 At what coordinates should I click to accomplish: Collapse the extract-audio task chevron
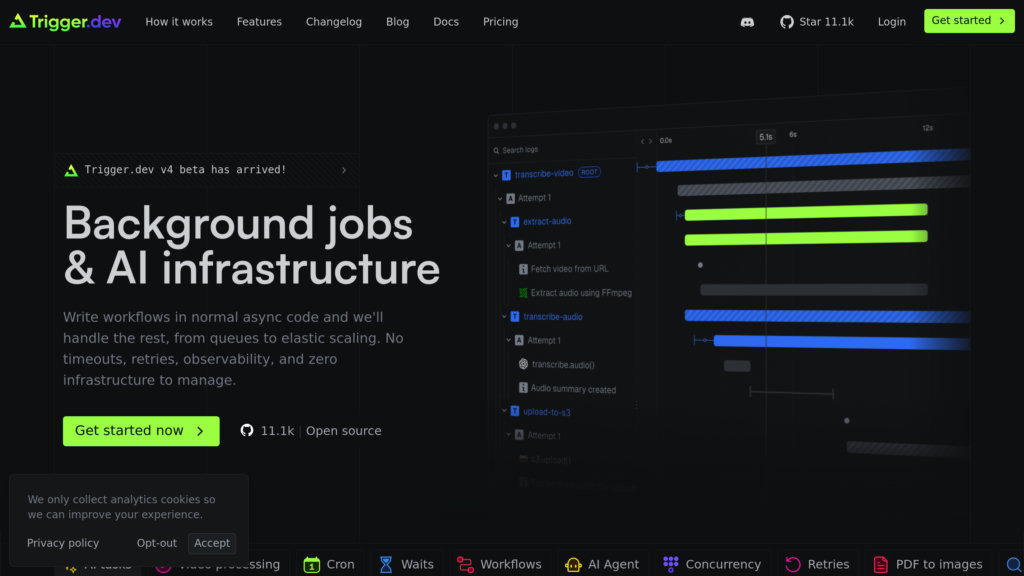pos(503,222)
